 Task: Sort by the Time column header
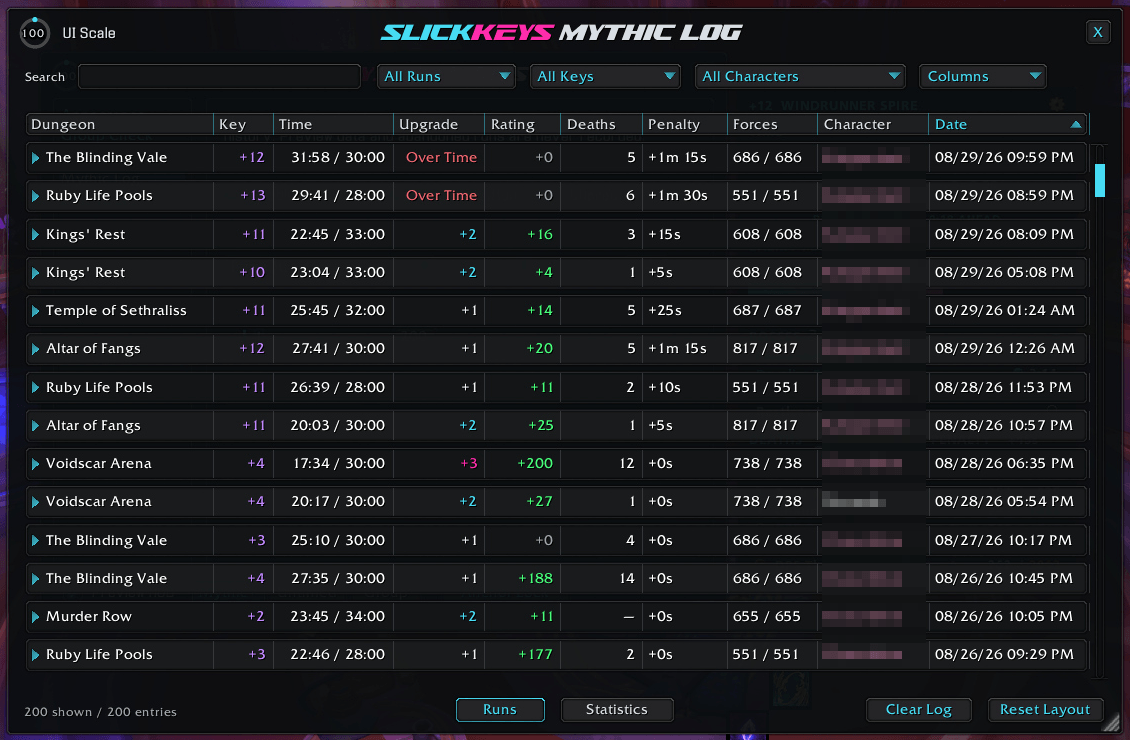coord(334,124)
